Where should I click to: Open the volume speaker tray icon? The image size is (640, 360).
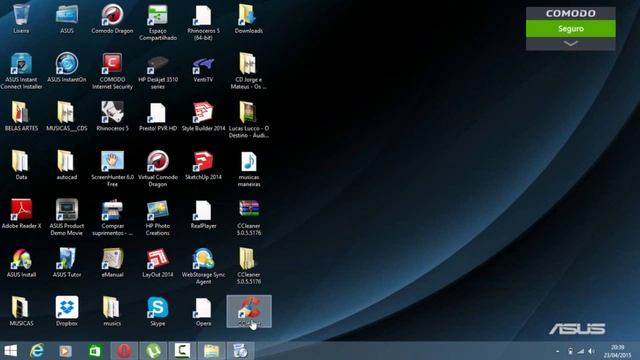591,351
